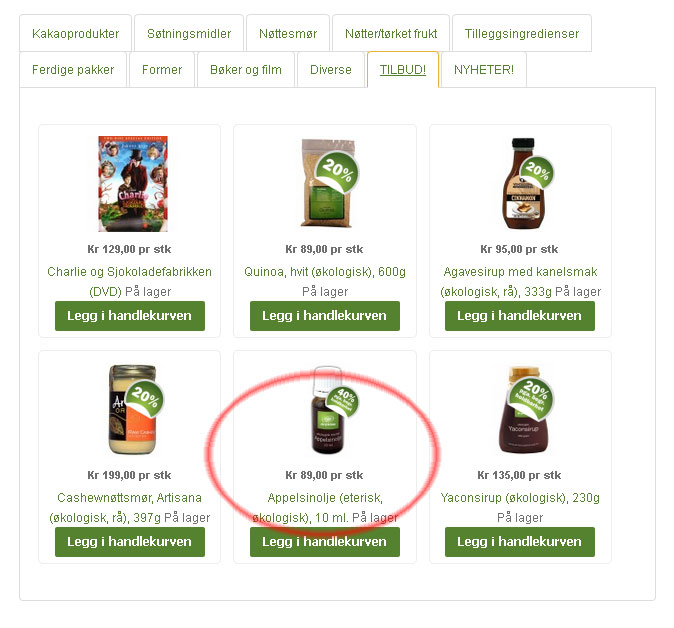Switch to the NYHETER! tab

484,70
